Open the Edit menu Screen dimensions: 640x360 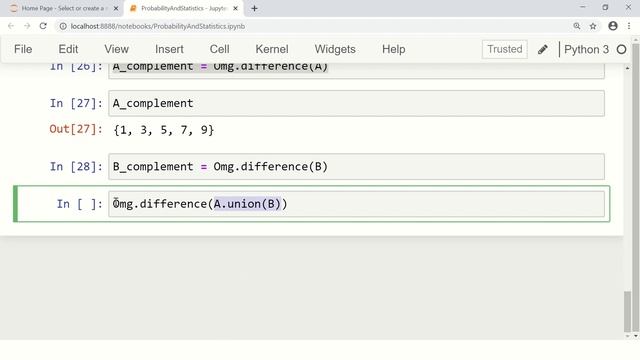[68, 49]
